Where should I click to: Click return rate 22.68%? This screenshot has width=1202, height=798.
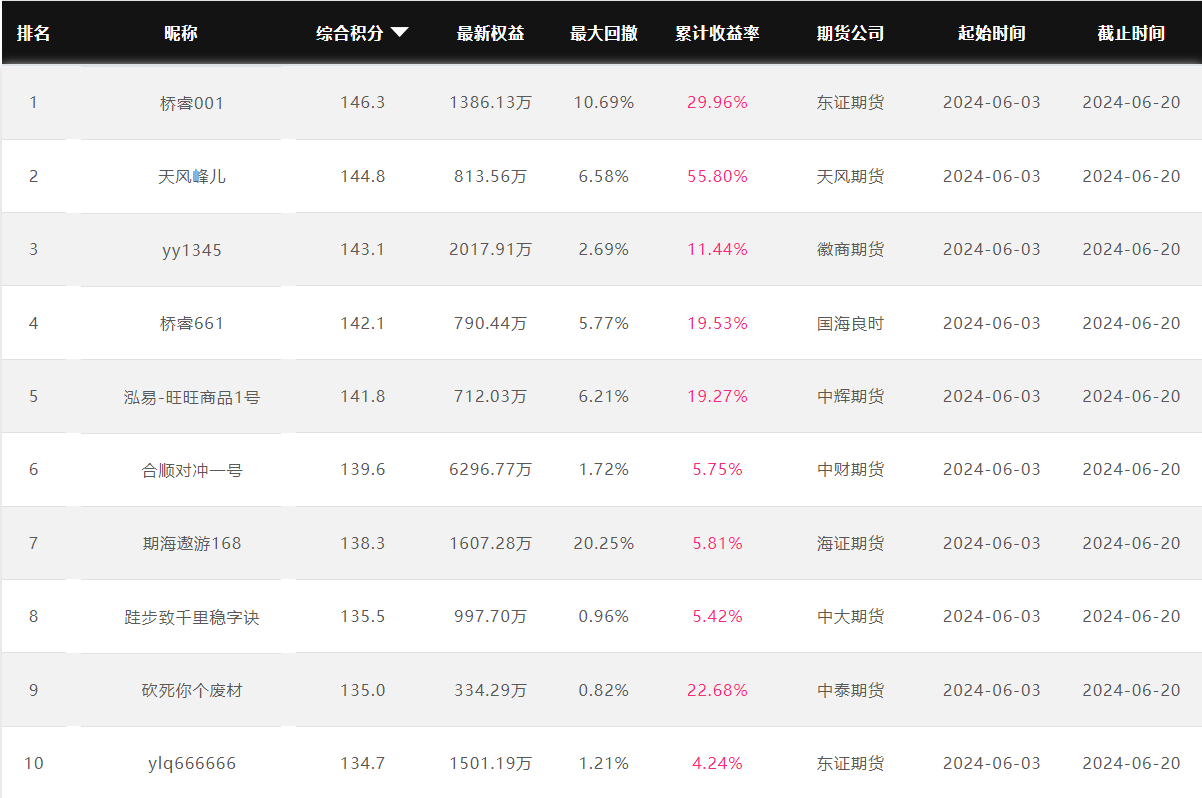[717, 690]
